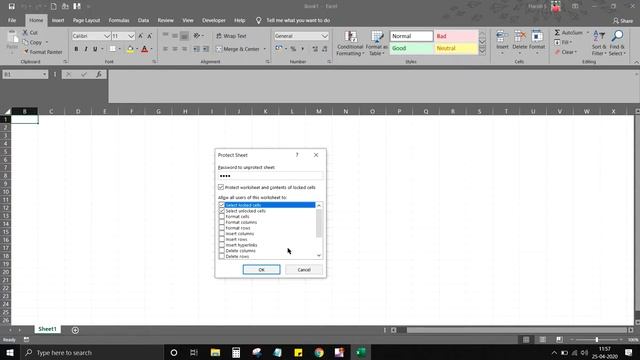Screen dimensions: 640x360
Task: Expand Merge & Center options arrow
Action: click(264, 49)
